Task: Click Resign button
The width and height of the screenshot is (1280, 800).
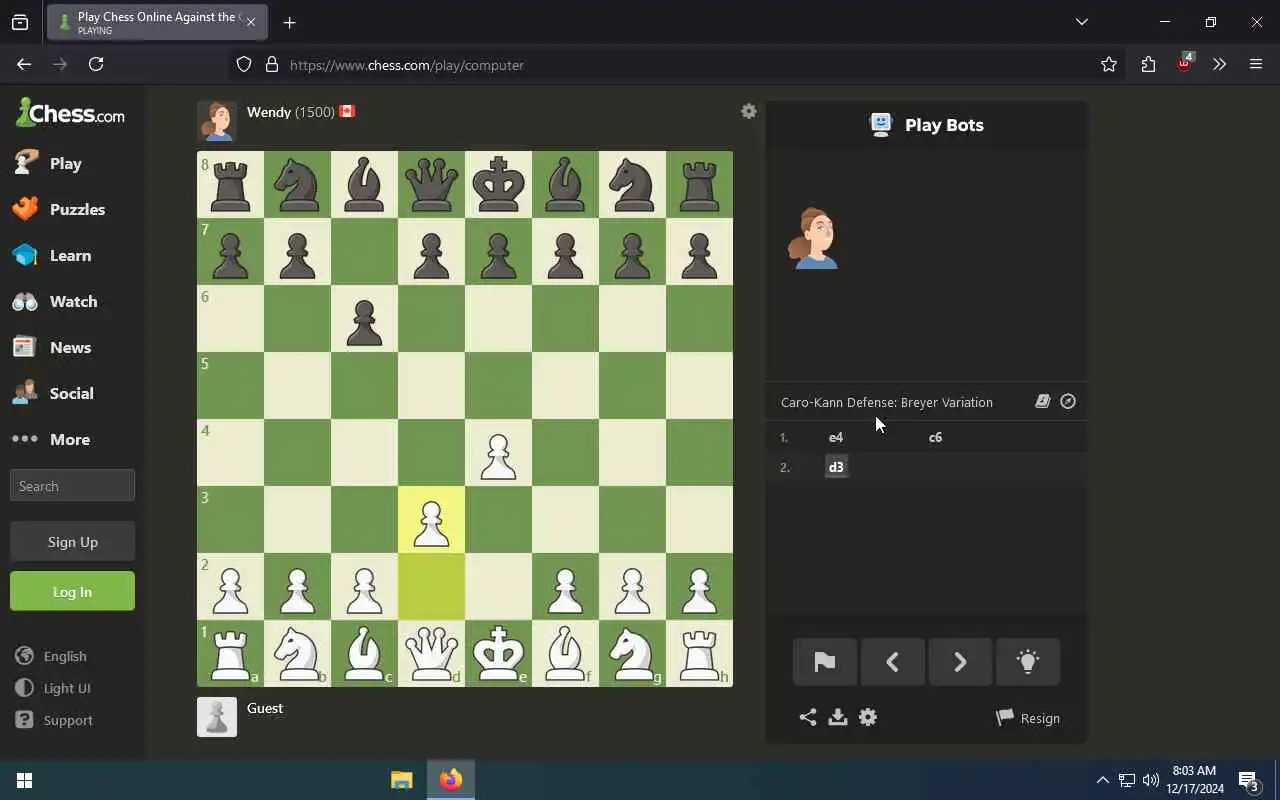Action: click(1028, 718)
